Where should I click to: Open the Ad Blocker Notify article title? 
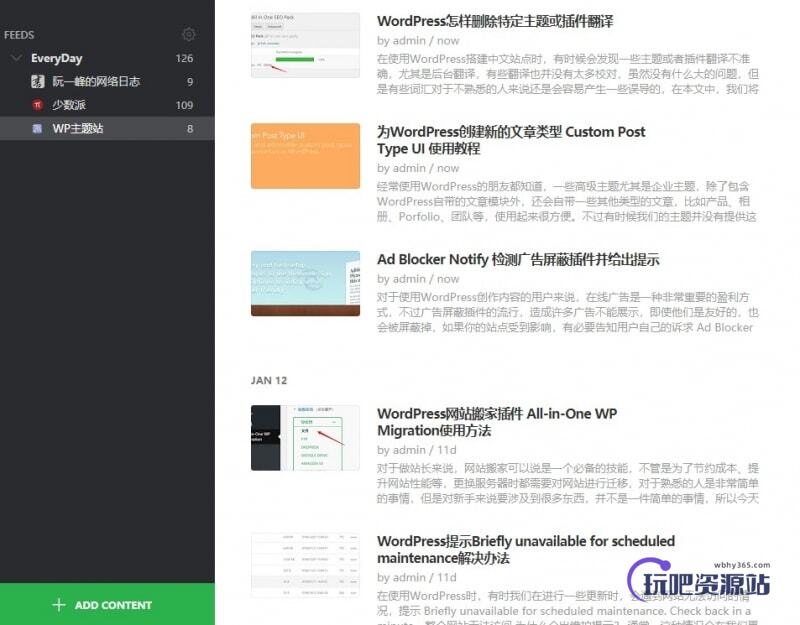click(x=518, y=259)
